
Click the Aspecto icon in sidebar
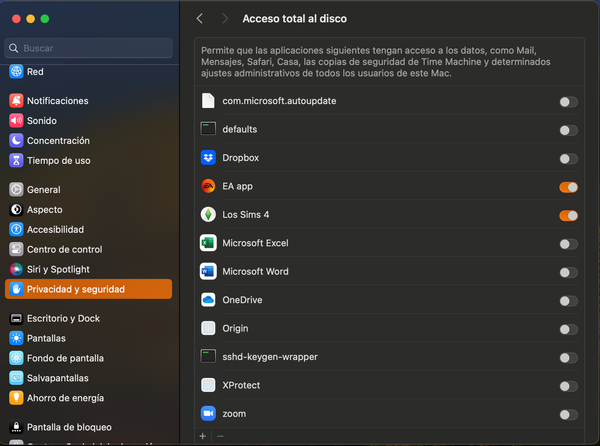16,209
